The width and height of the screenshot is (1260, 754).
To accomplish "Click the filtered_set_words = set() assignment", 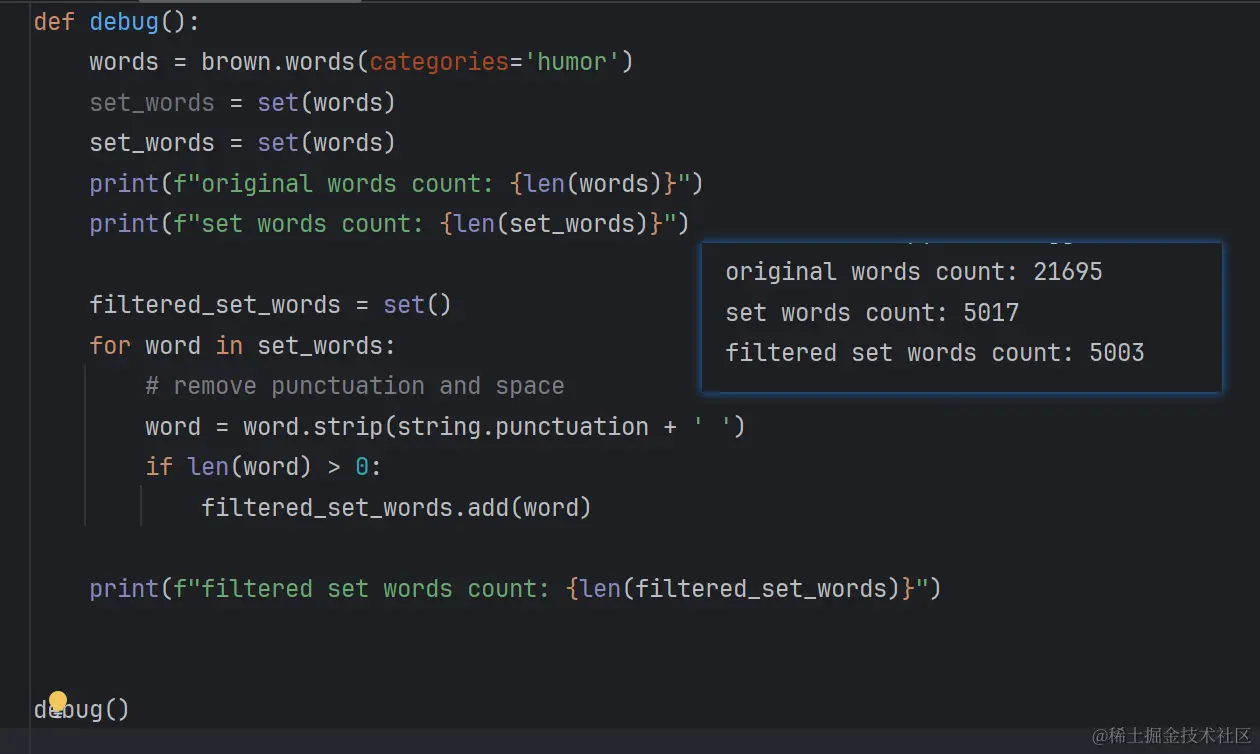I will point(270,305).
